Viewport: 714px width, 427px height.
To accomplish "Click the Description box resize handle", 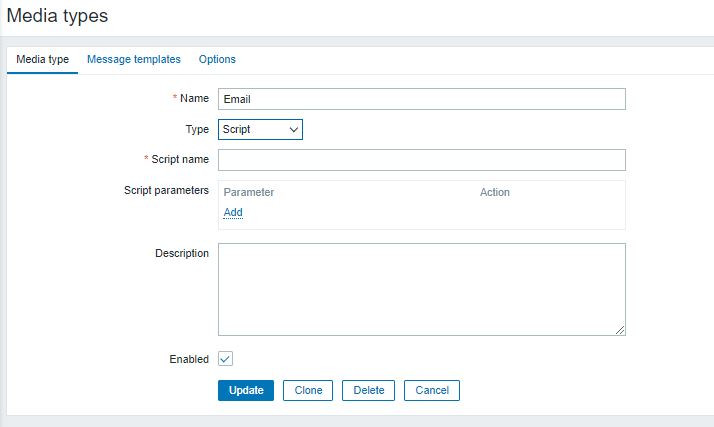I will pyautogui.click(x=620, y=330).
